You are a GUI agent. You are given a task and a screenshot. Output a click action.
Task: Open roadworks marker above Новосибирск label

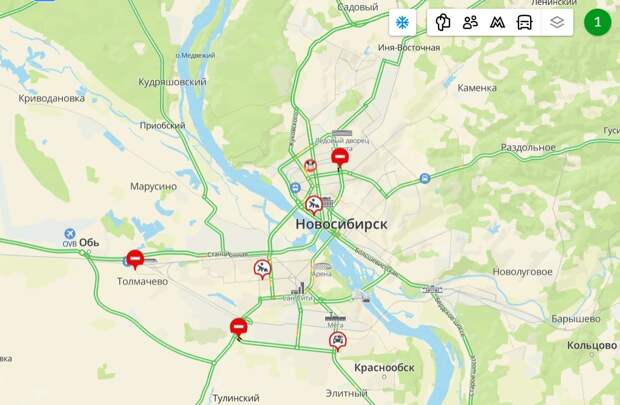pos(314,204)
